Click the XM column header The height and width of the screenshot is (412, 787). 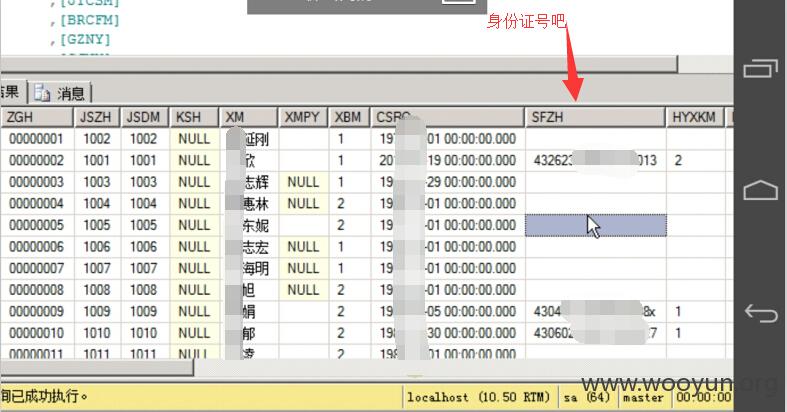pos(249,117)
